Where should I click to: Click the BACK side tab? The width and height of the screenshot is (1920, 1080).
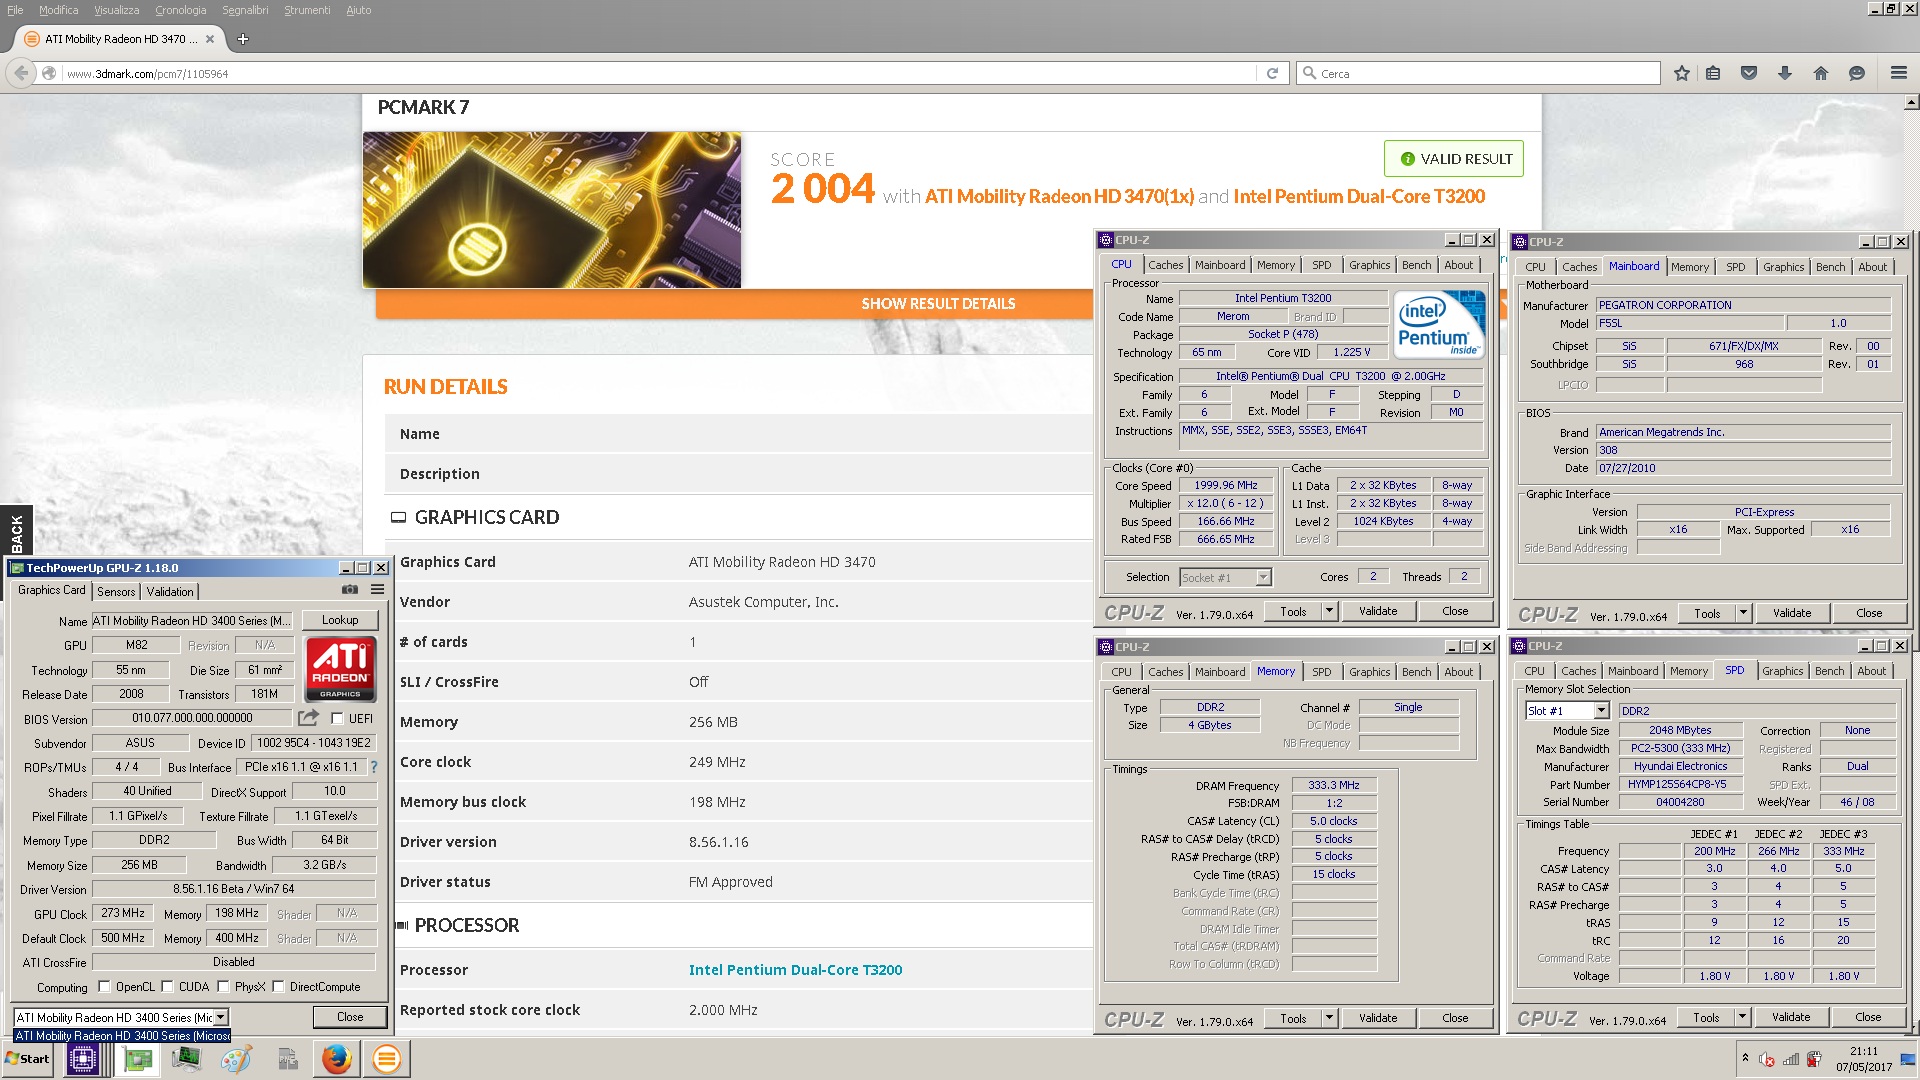[16, 531]
